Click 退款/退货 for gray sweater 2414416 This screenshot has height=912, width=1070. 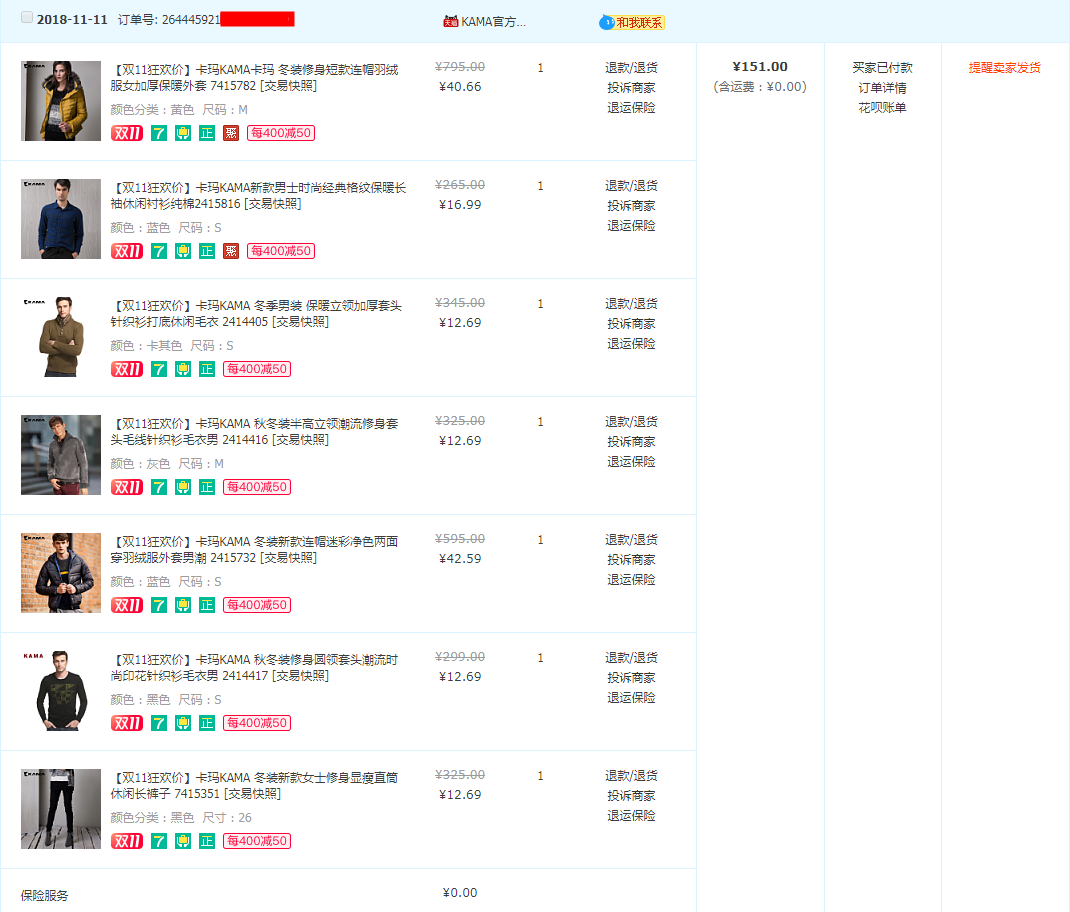click(631, 423)
